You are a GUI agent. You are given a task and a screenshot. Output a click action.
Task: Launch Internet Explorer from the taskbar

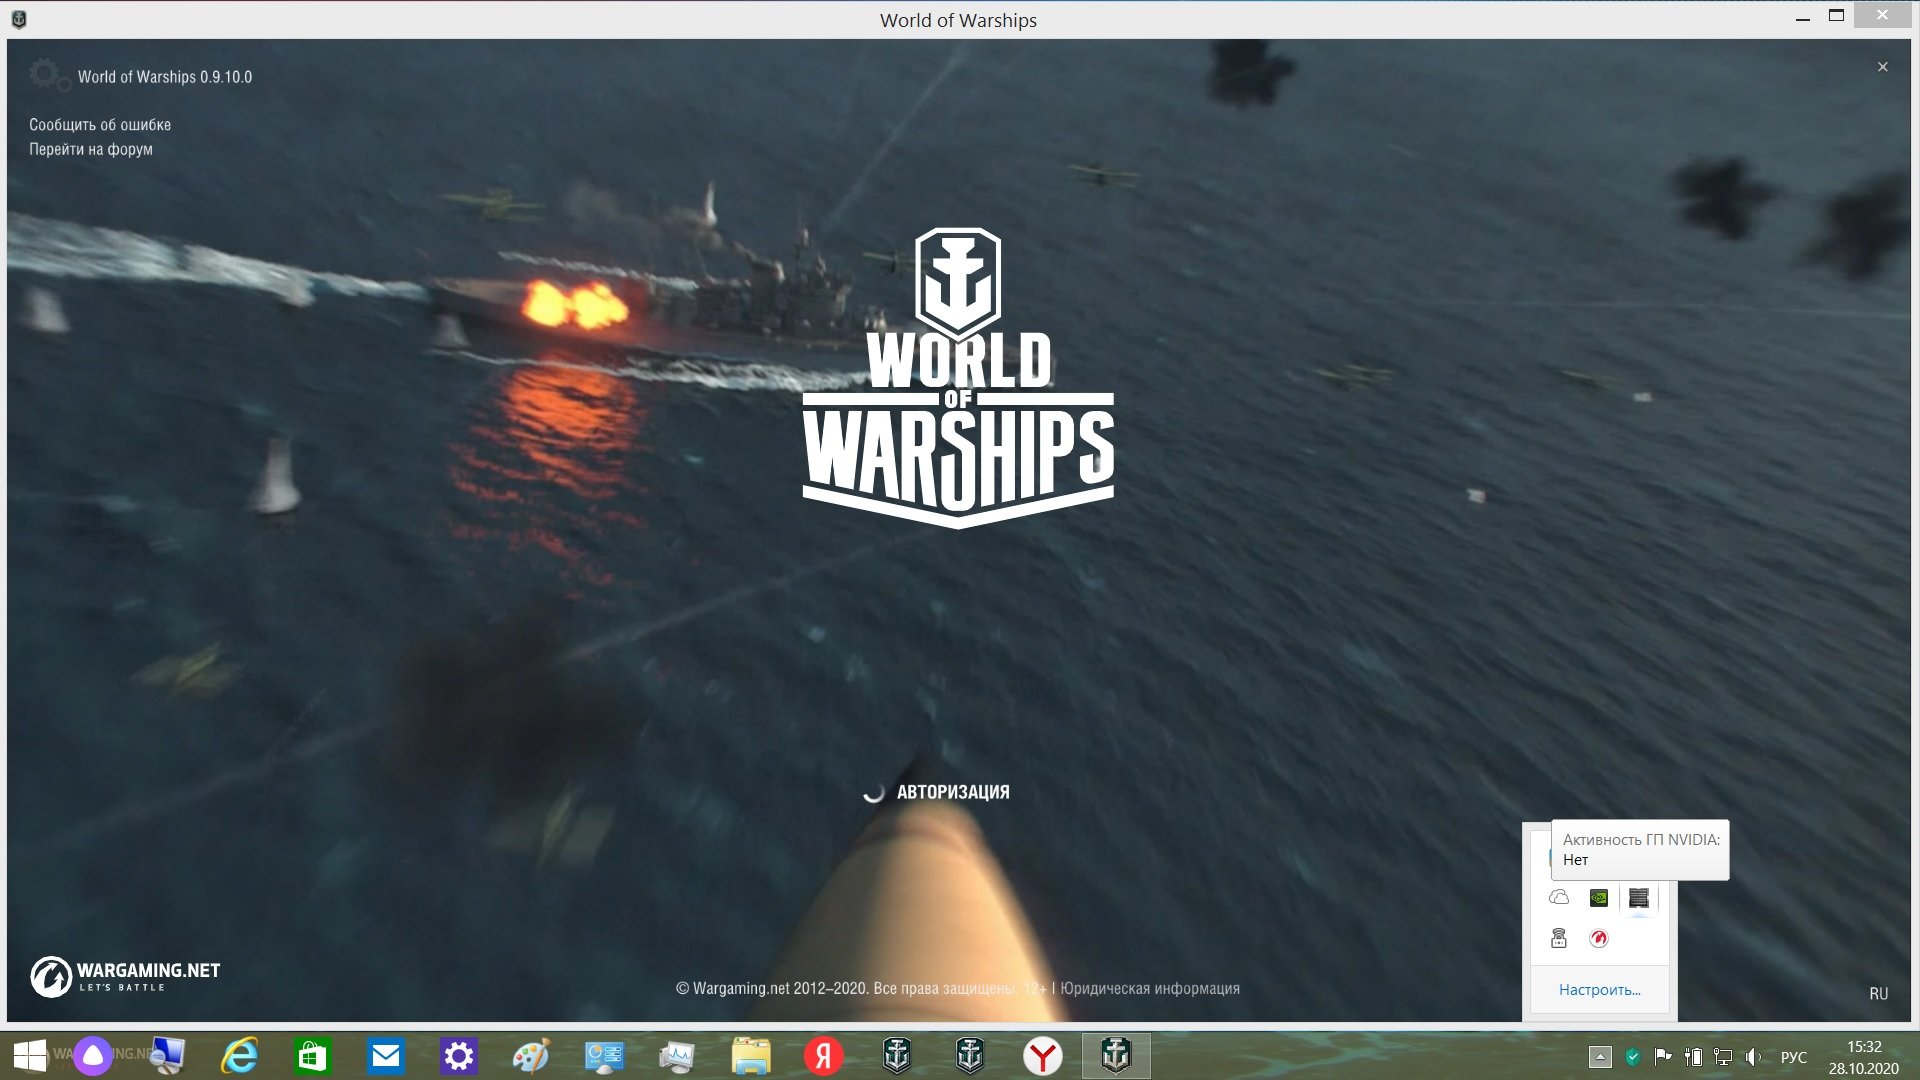240,1056
